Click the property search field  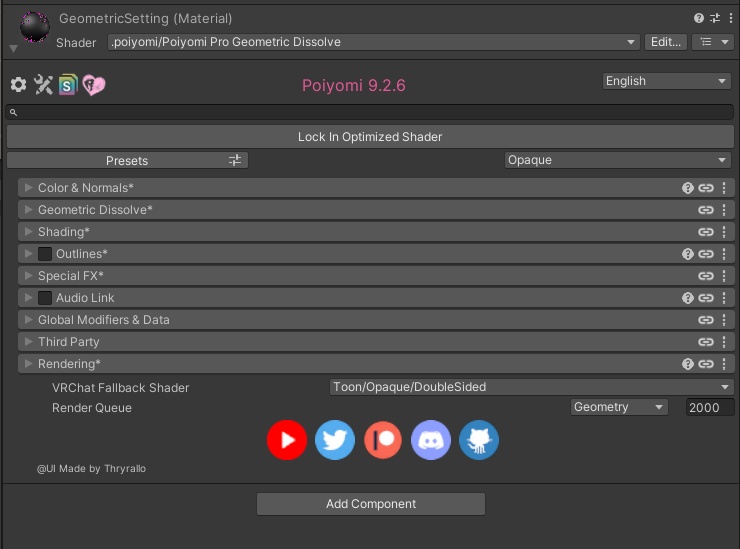point(370,112)
